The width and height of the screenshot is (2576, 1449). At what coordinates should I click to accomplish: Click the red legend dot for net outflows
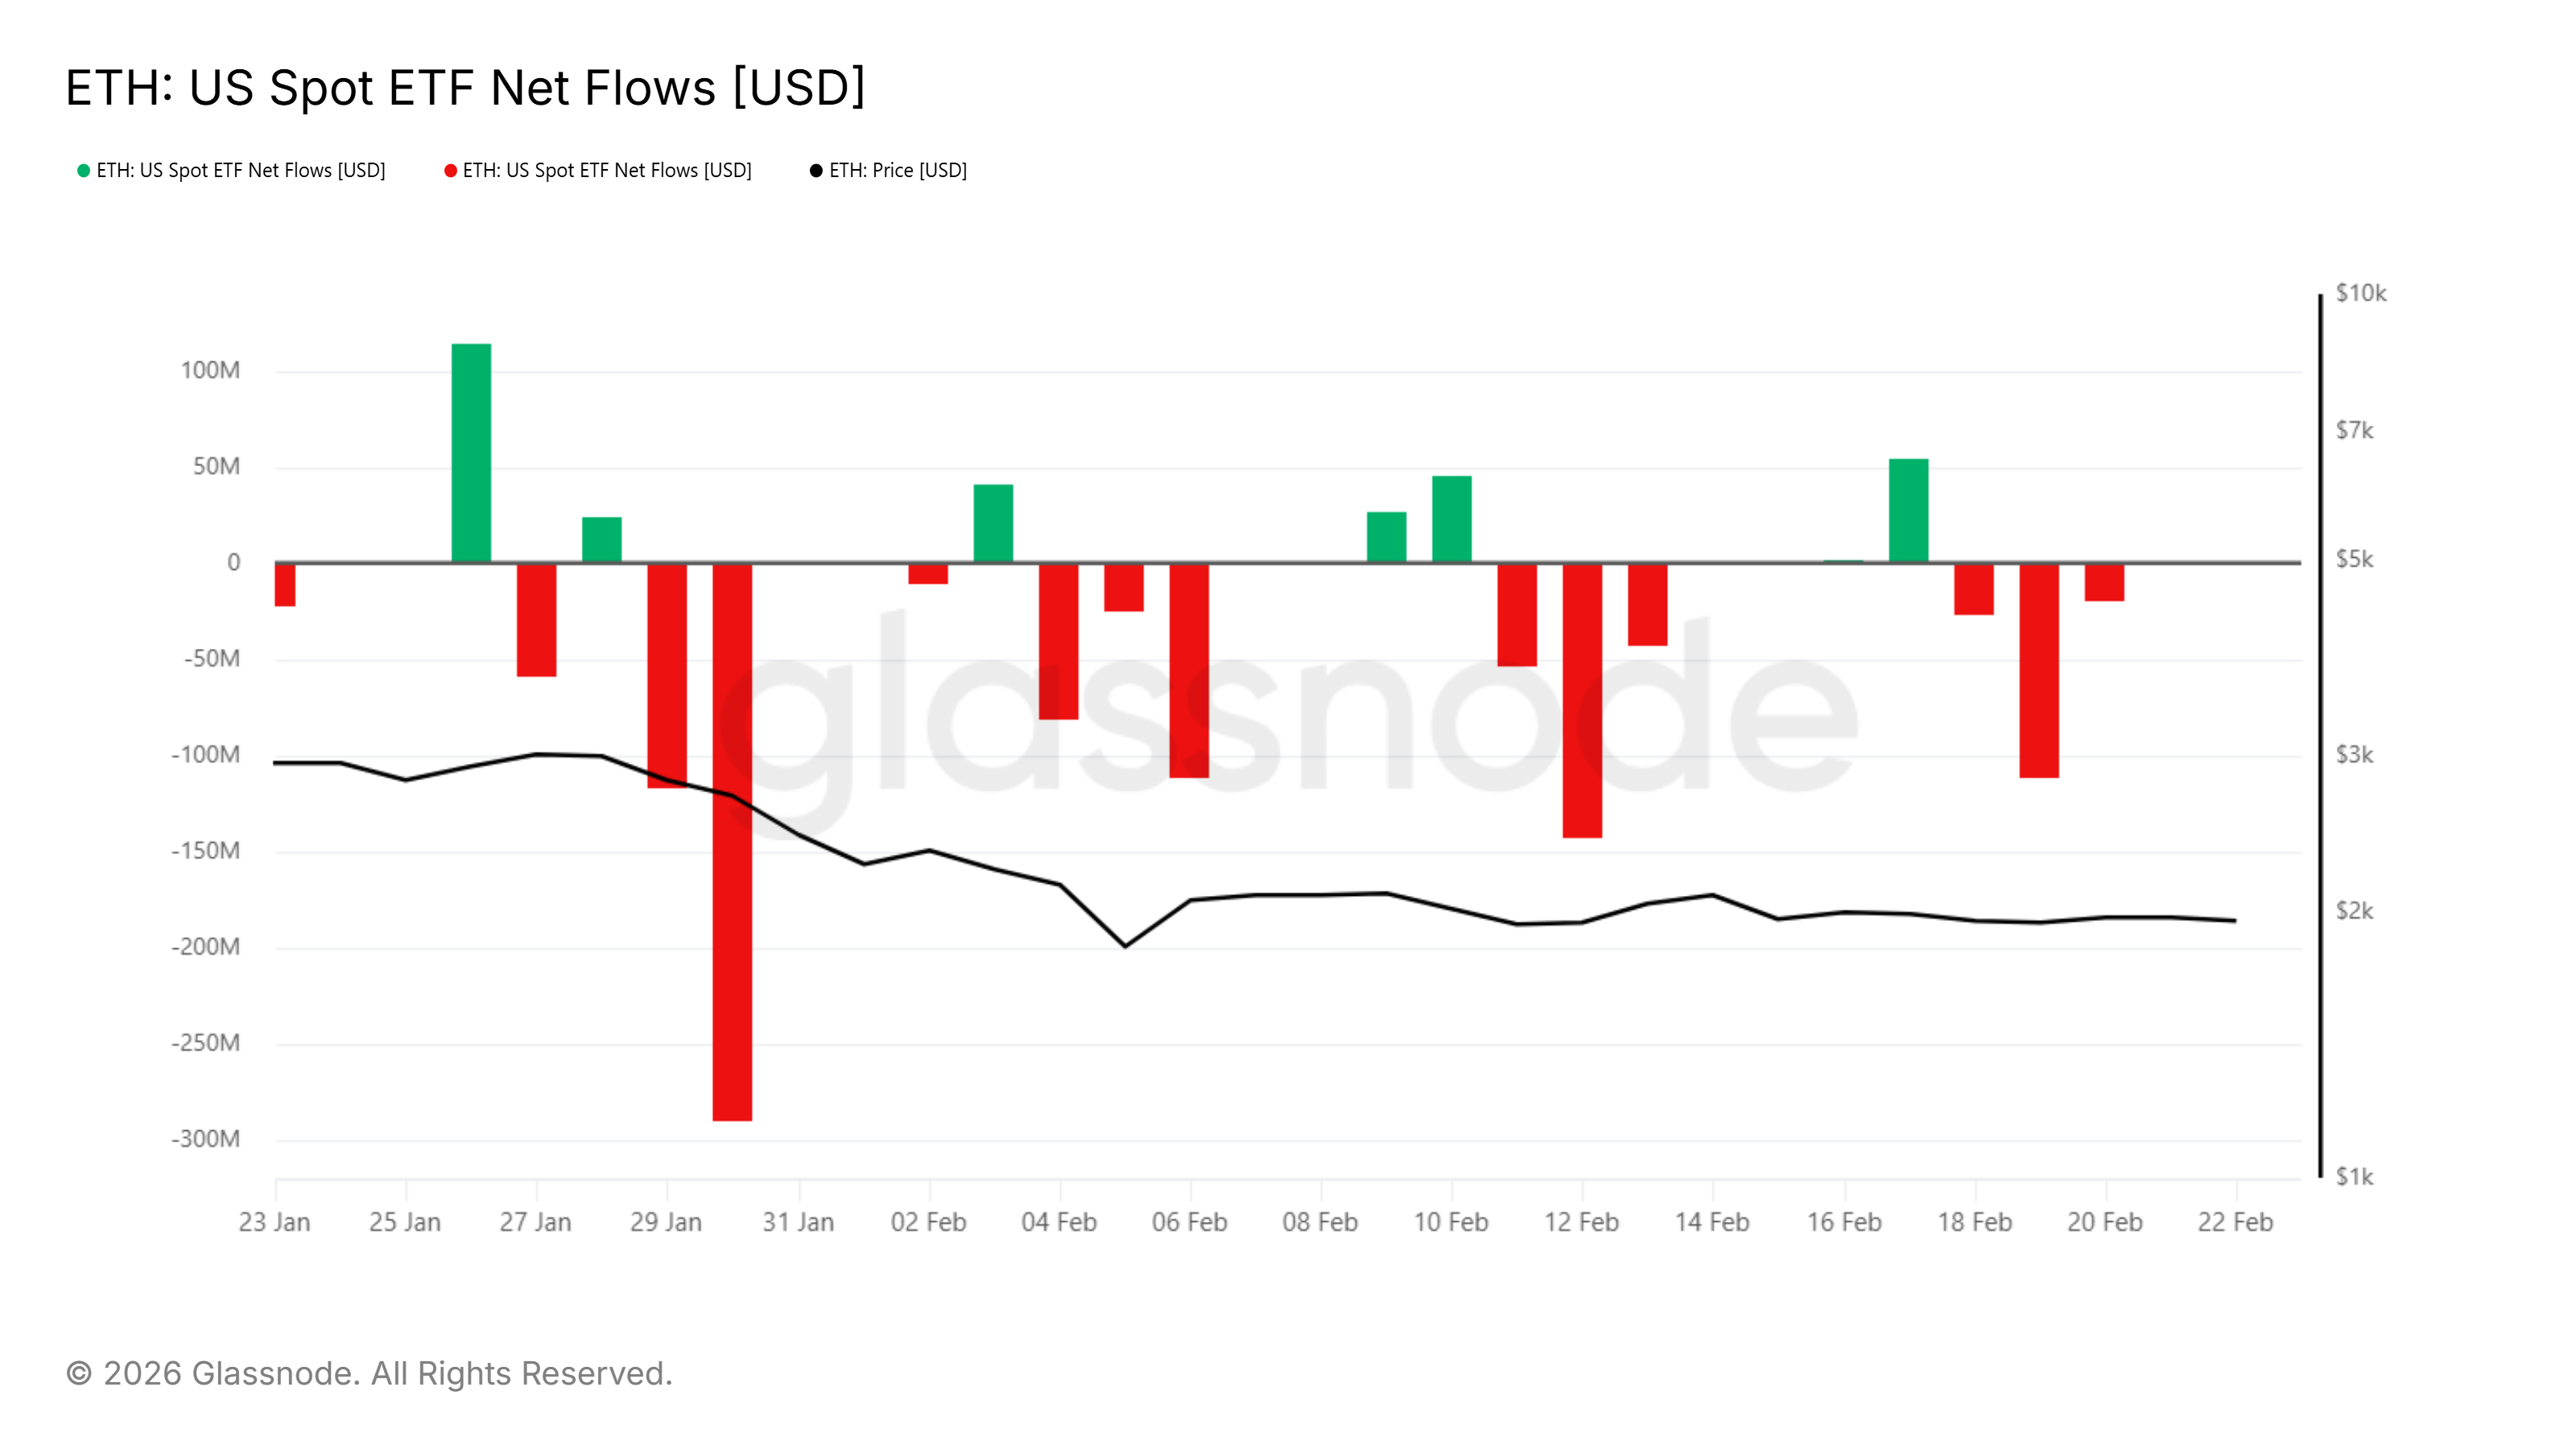coord(451,171)
